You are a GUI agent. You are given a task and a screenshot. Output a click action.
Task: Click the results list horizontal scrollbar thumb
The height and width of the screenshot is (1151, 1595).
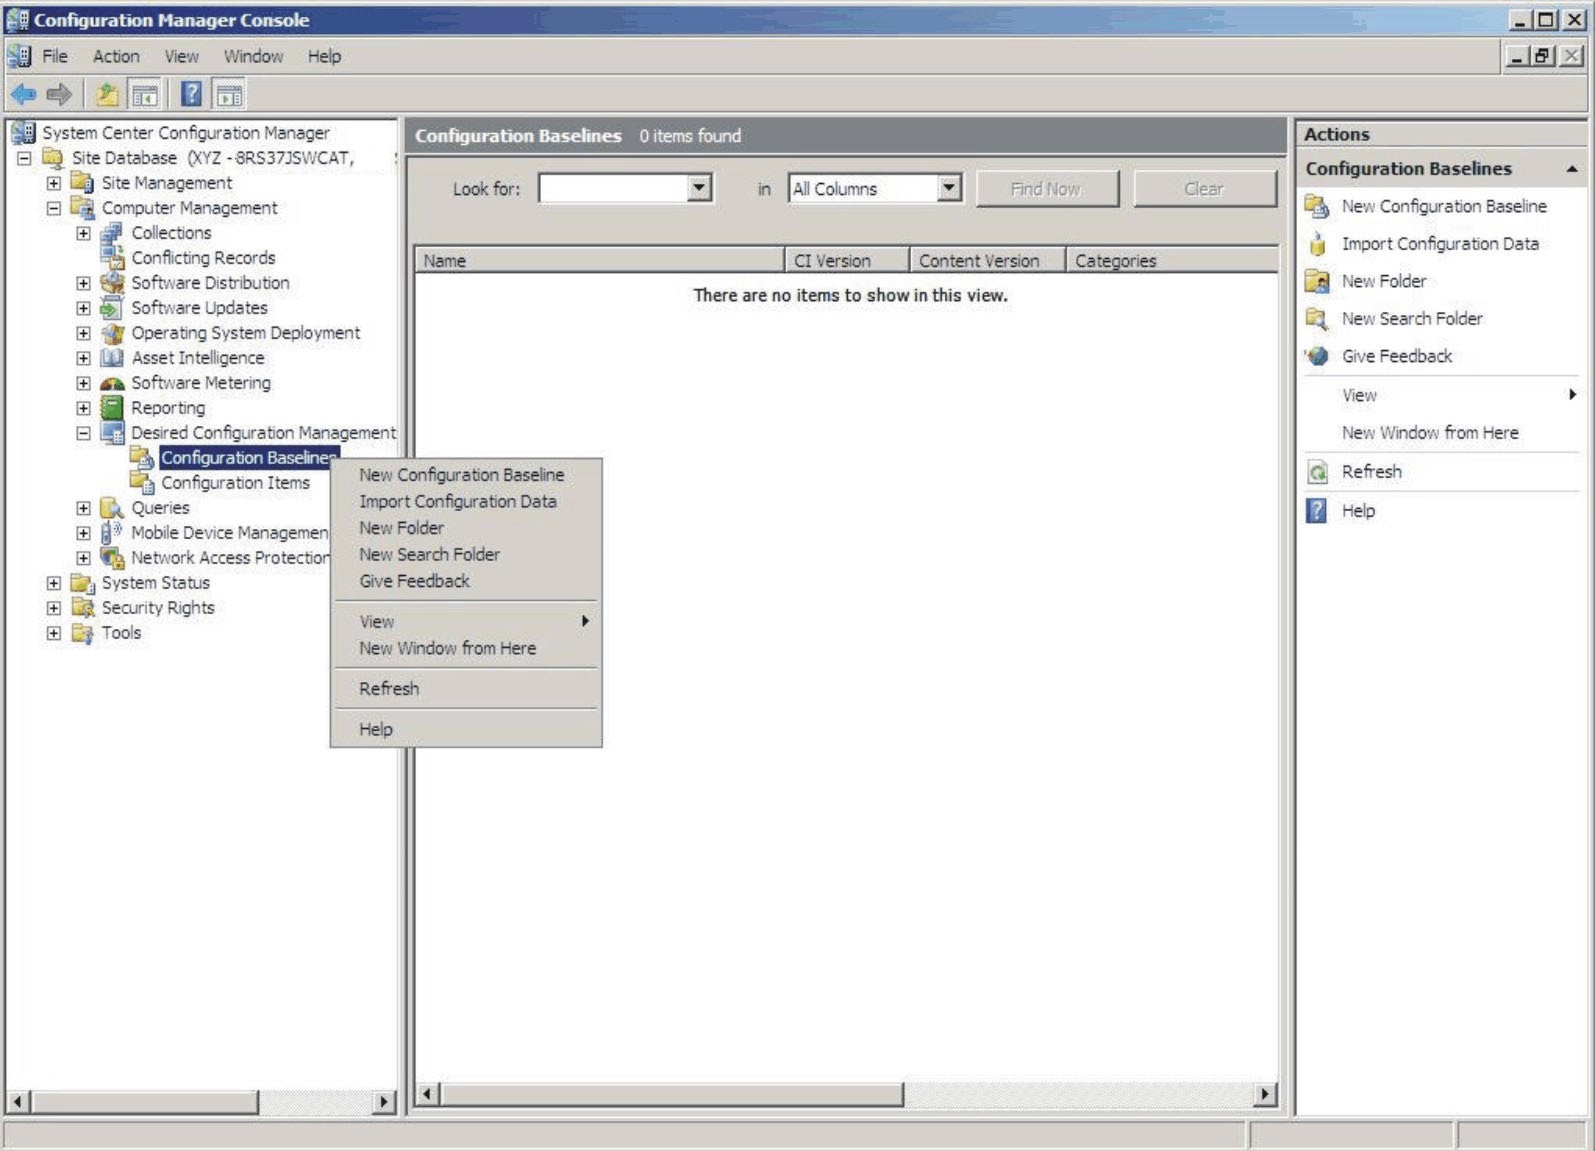point(671,1094)
